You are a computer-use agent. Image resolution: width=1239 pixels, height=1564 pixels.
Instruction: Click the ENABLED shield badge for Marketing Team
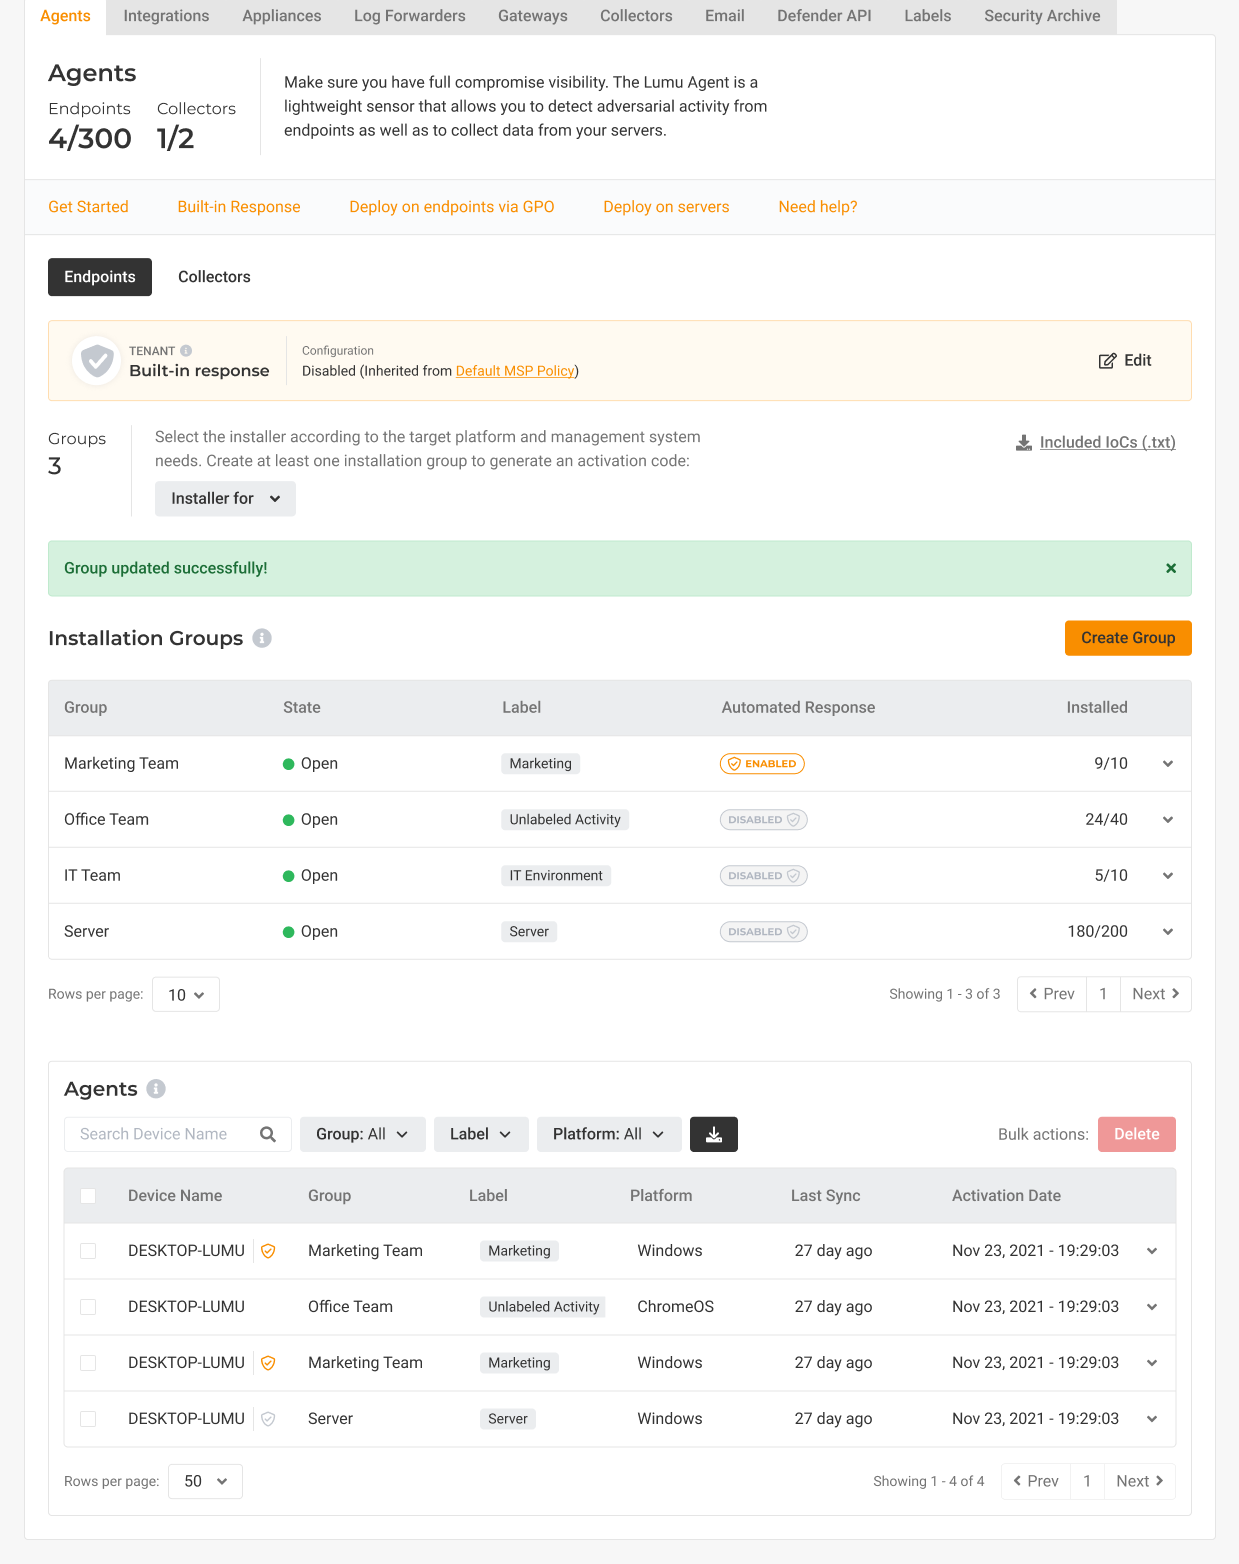[x=762, y=764]
